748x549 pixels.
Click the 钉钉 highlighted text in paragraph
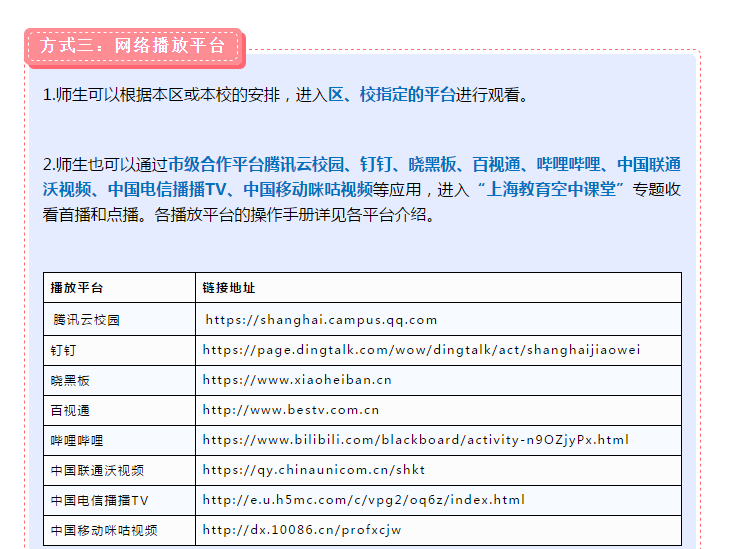click(376, 165)
